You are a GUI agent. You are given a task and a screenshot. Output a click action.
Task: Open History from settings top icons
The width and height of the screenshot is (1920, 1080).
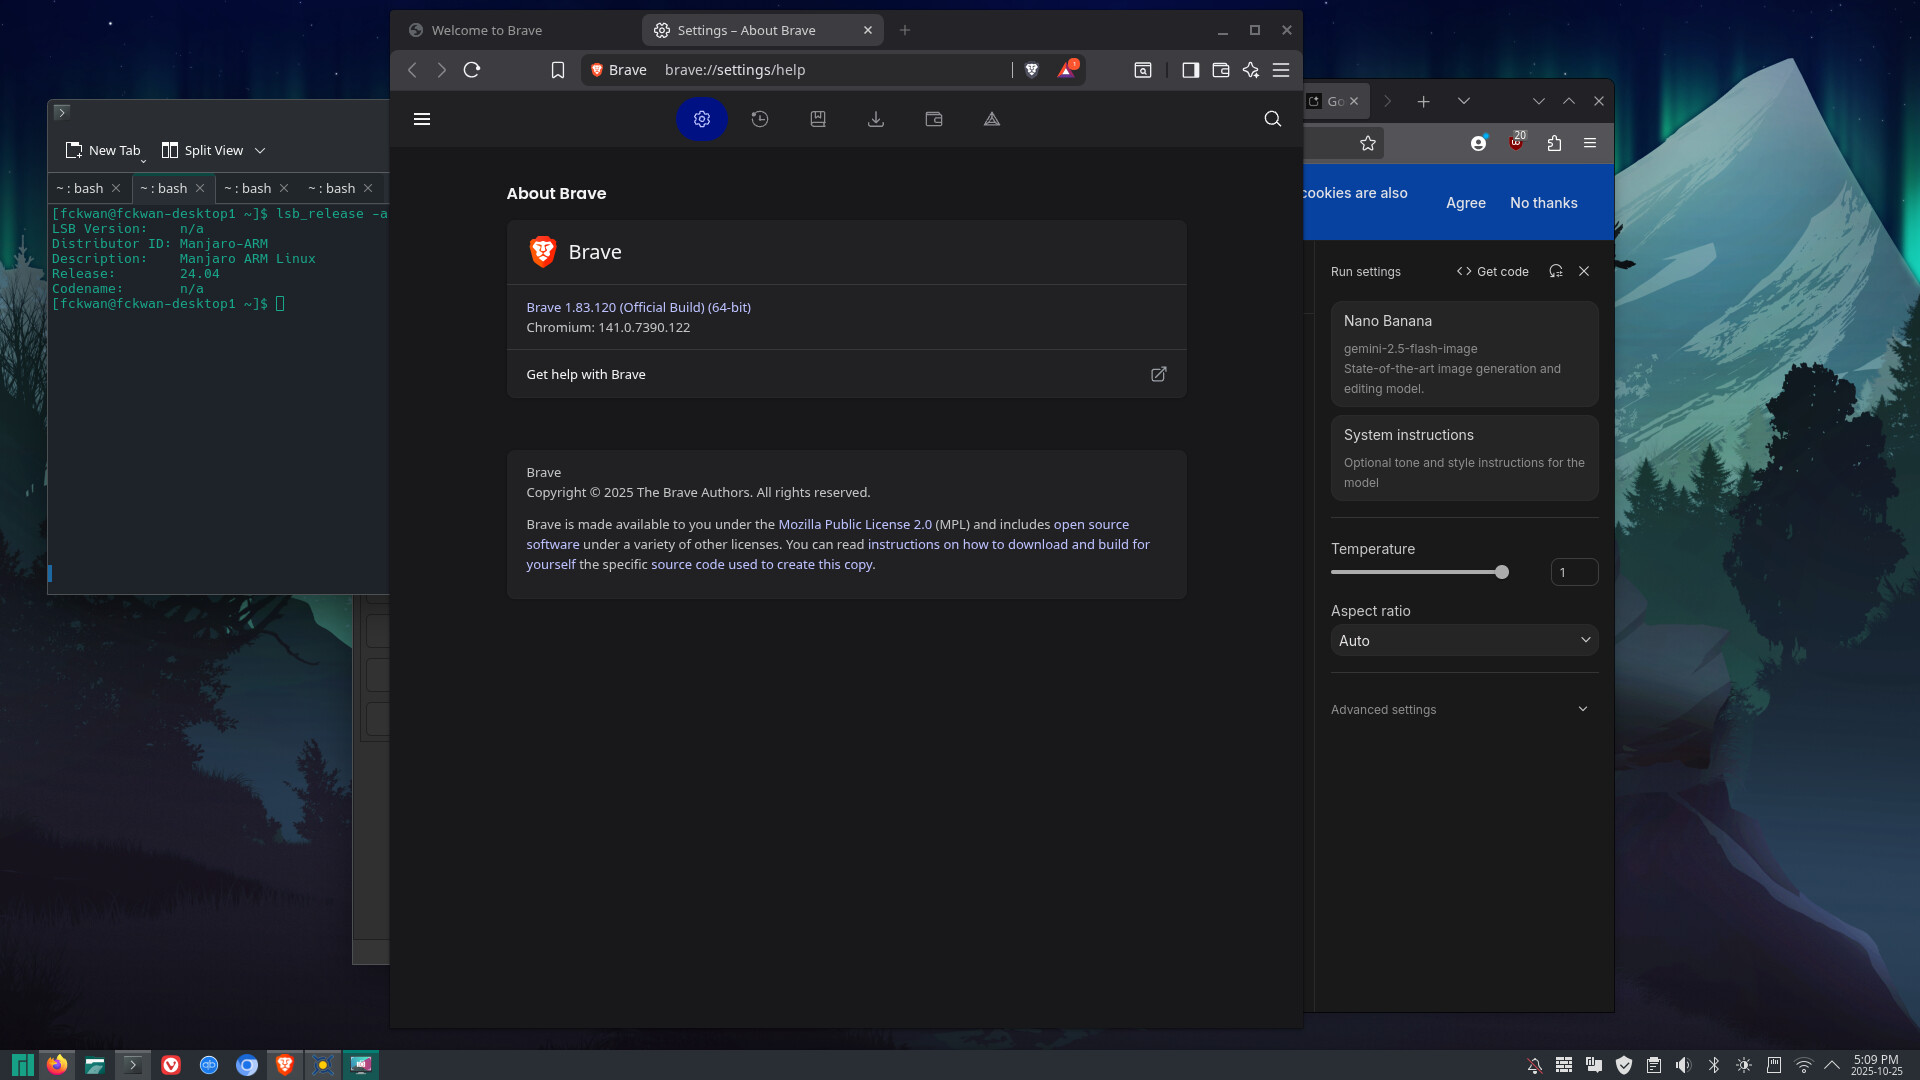coord(760,119)
